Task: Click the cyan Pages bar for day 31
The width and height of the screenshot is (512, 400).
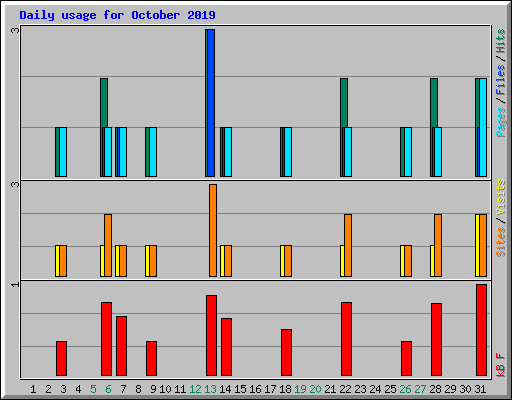Action: click(483, 127)
